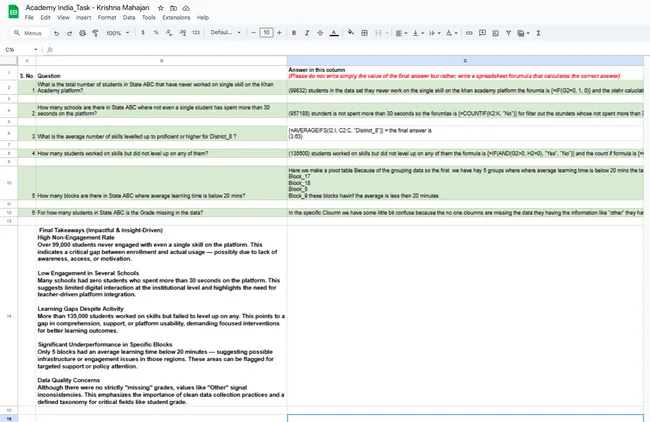This screenshot has height=422, width=650.
Task: Toggle bold formatting
Action: (294, 33)
